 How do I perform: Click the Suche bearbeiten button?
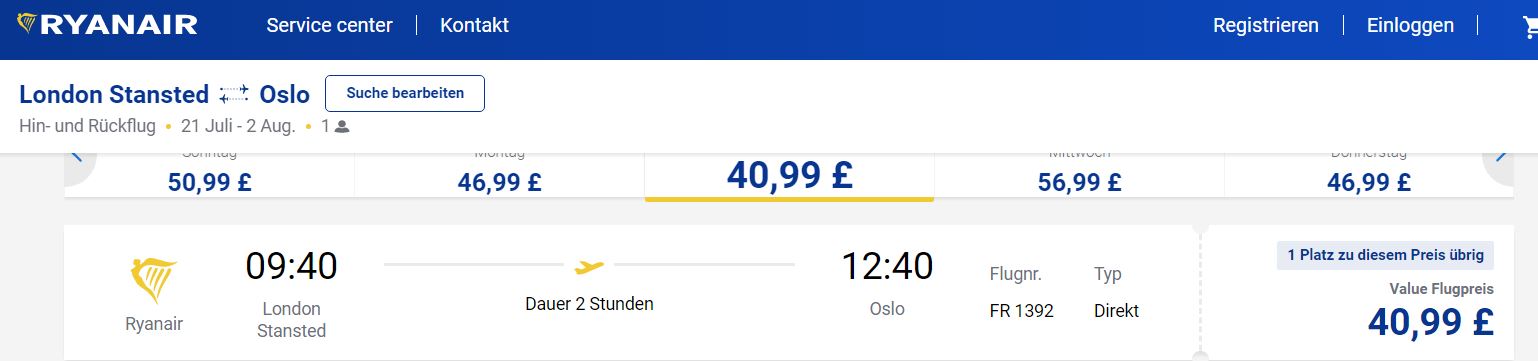tap(405, 93)
